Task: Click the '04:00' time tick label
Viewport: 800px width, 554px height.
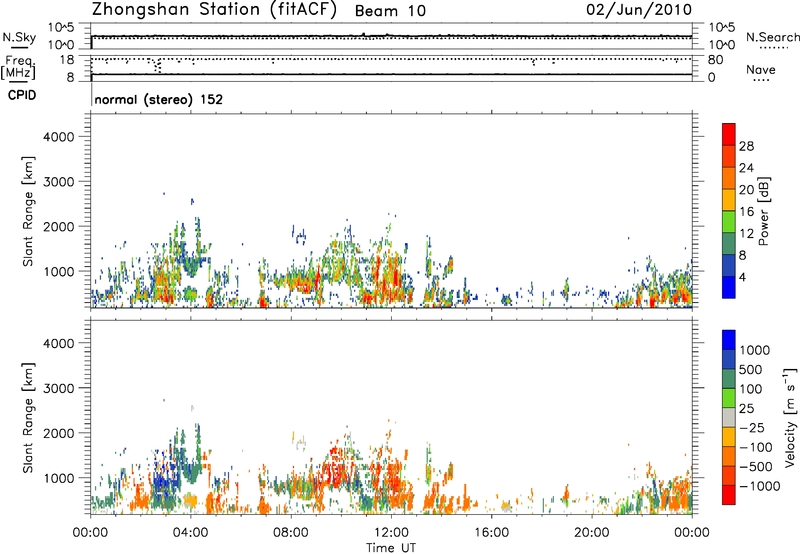Action: 190,533
